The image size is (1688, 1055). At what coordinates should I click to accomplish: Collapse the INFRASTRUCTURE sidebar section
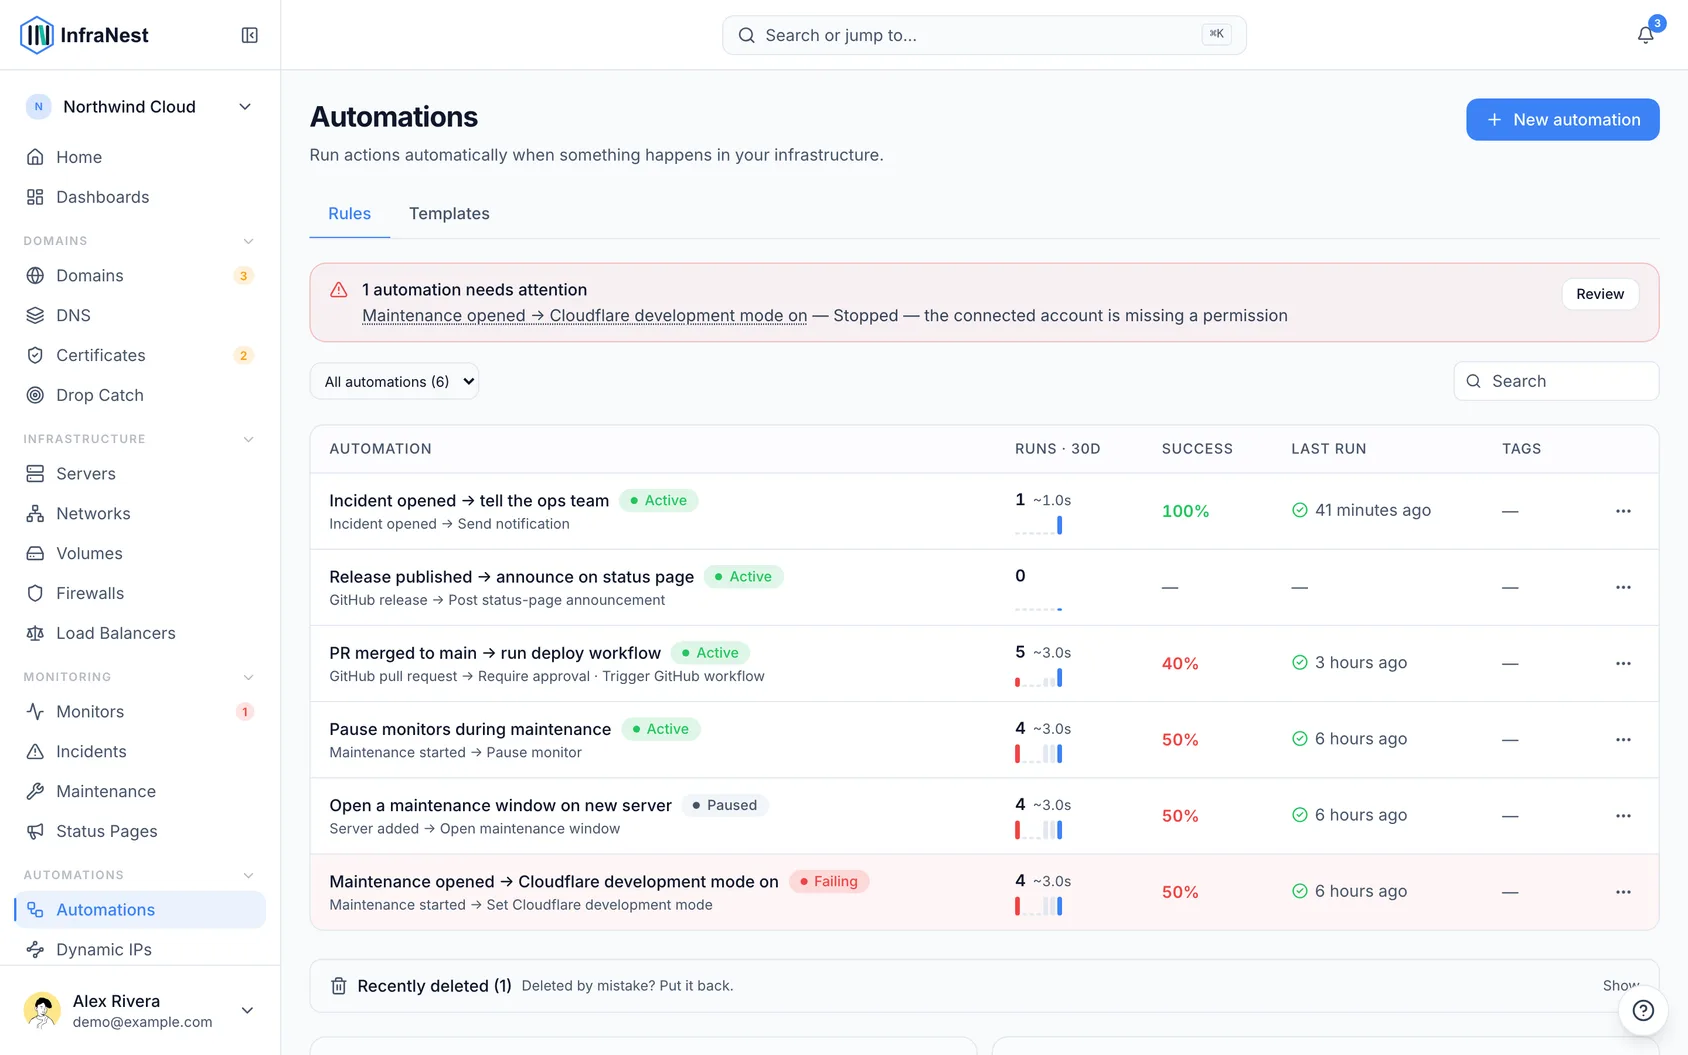pyautogui.click(x=248, y=439)
